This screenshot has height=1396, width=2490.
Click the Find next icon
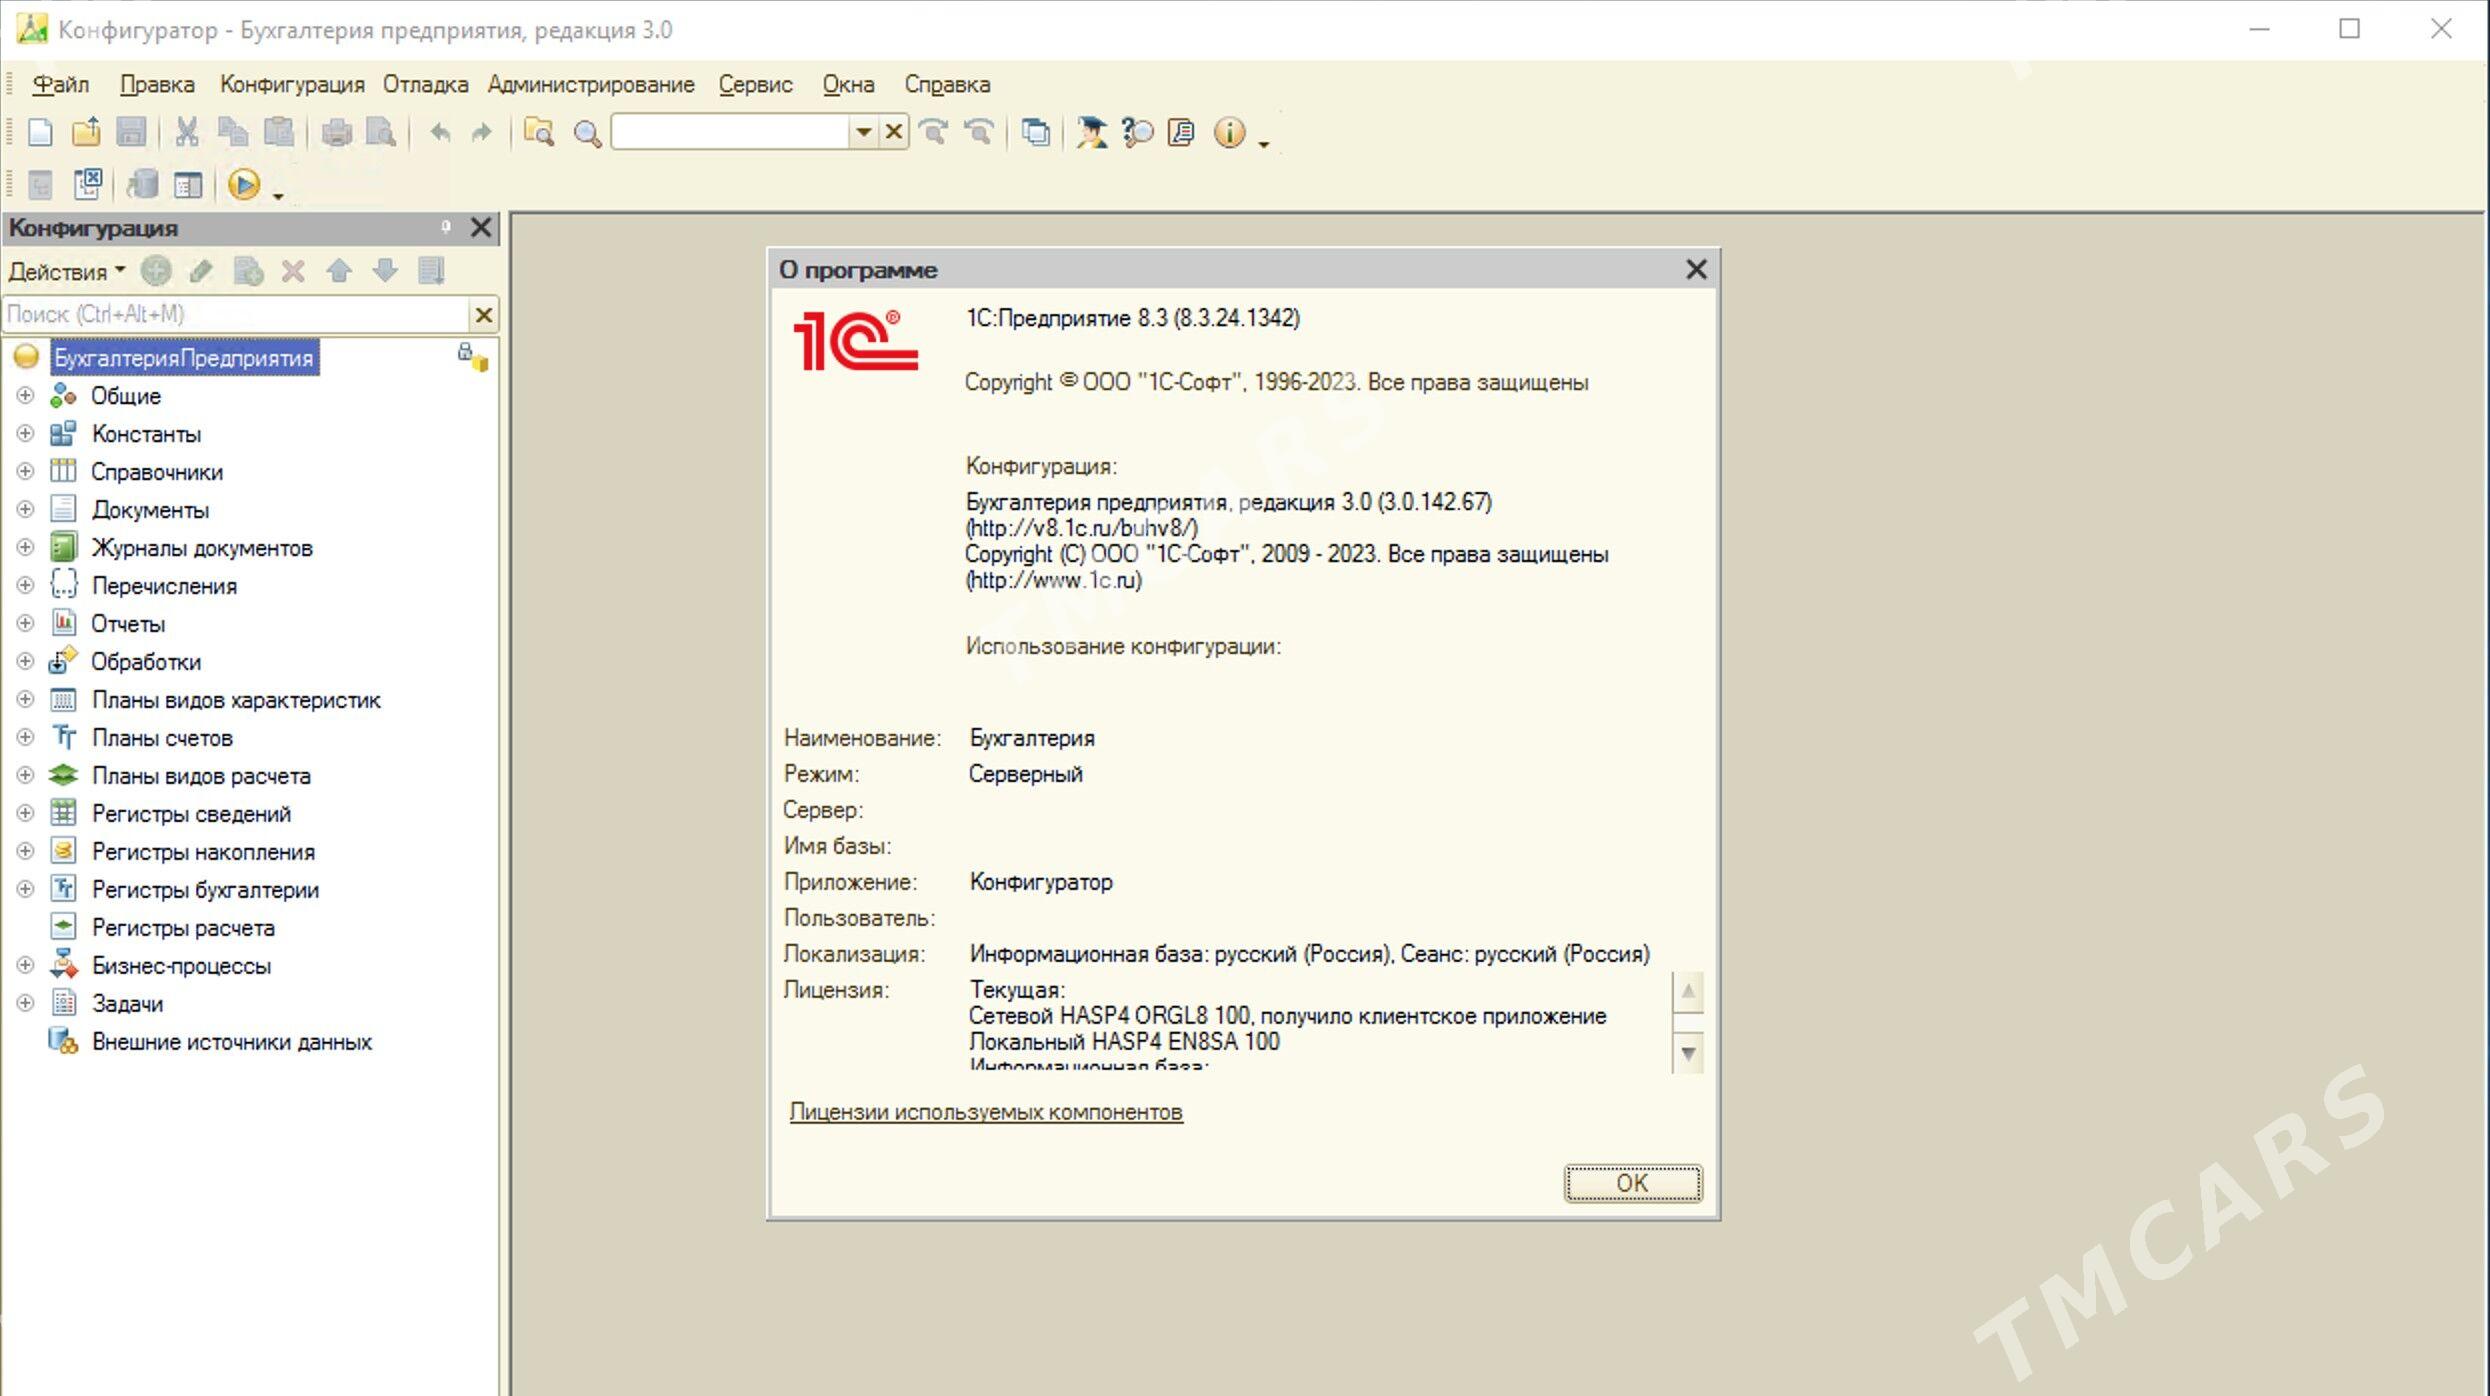(933, 132)
